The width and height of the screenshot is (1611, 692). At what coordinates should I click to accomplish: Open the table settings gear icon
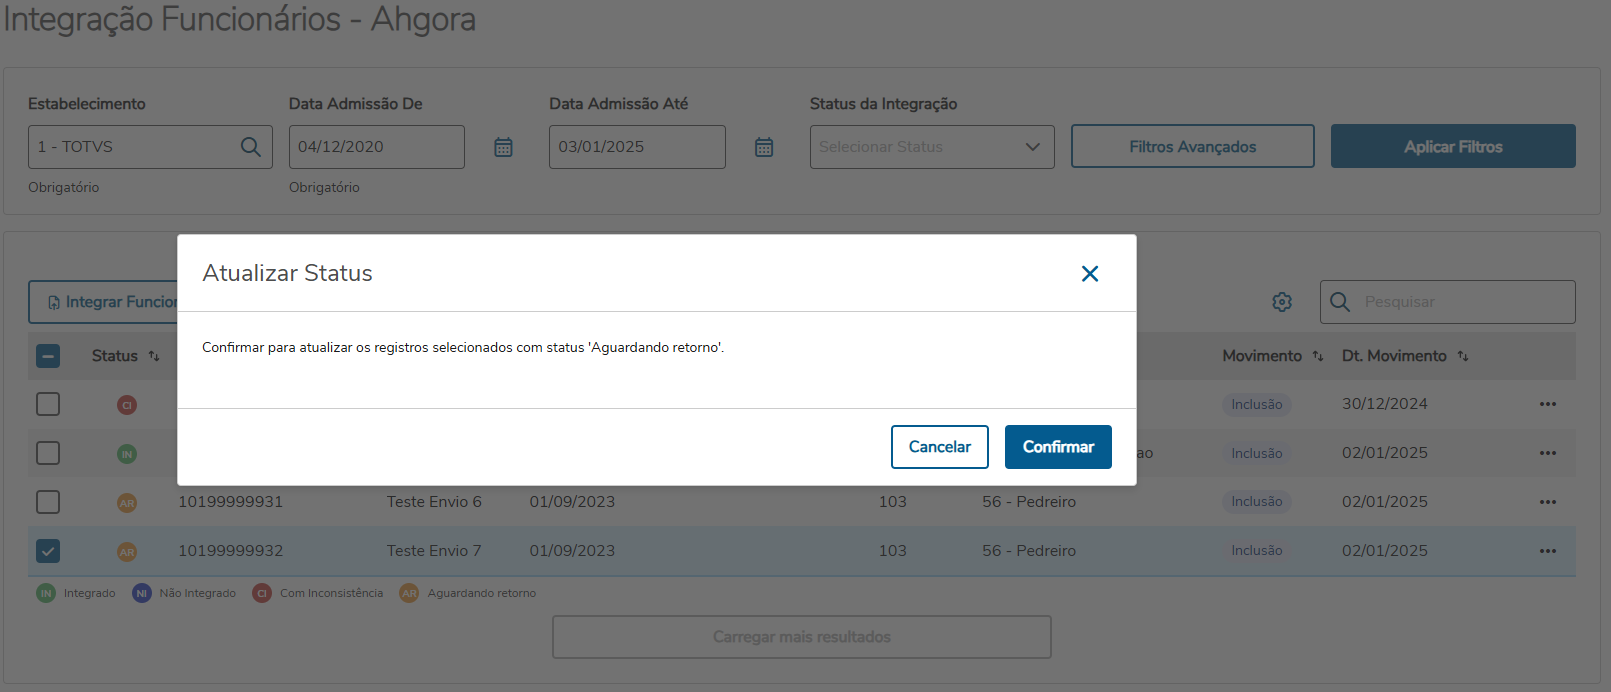coord(1282,302)
